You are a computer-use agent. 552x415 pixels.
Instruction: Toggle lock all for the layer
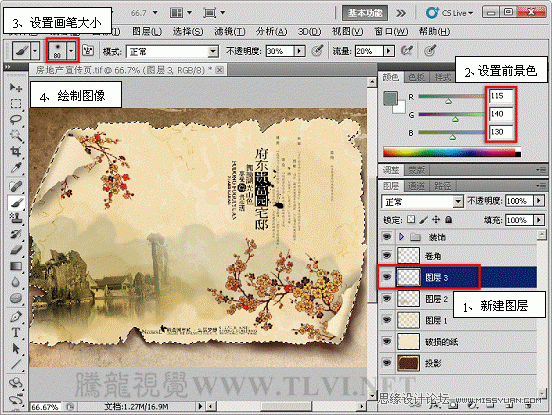tap(448, 220)
